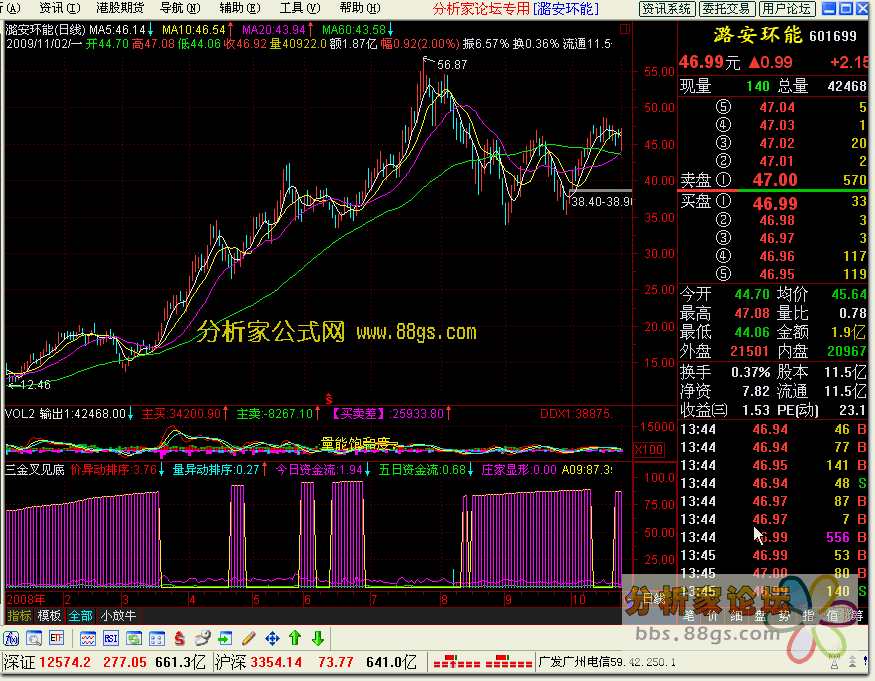875x681 pixels.
Task: Switch to 势 tab in quote panel
Action: click(x=784, y=616)
